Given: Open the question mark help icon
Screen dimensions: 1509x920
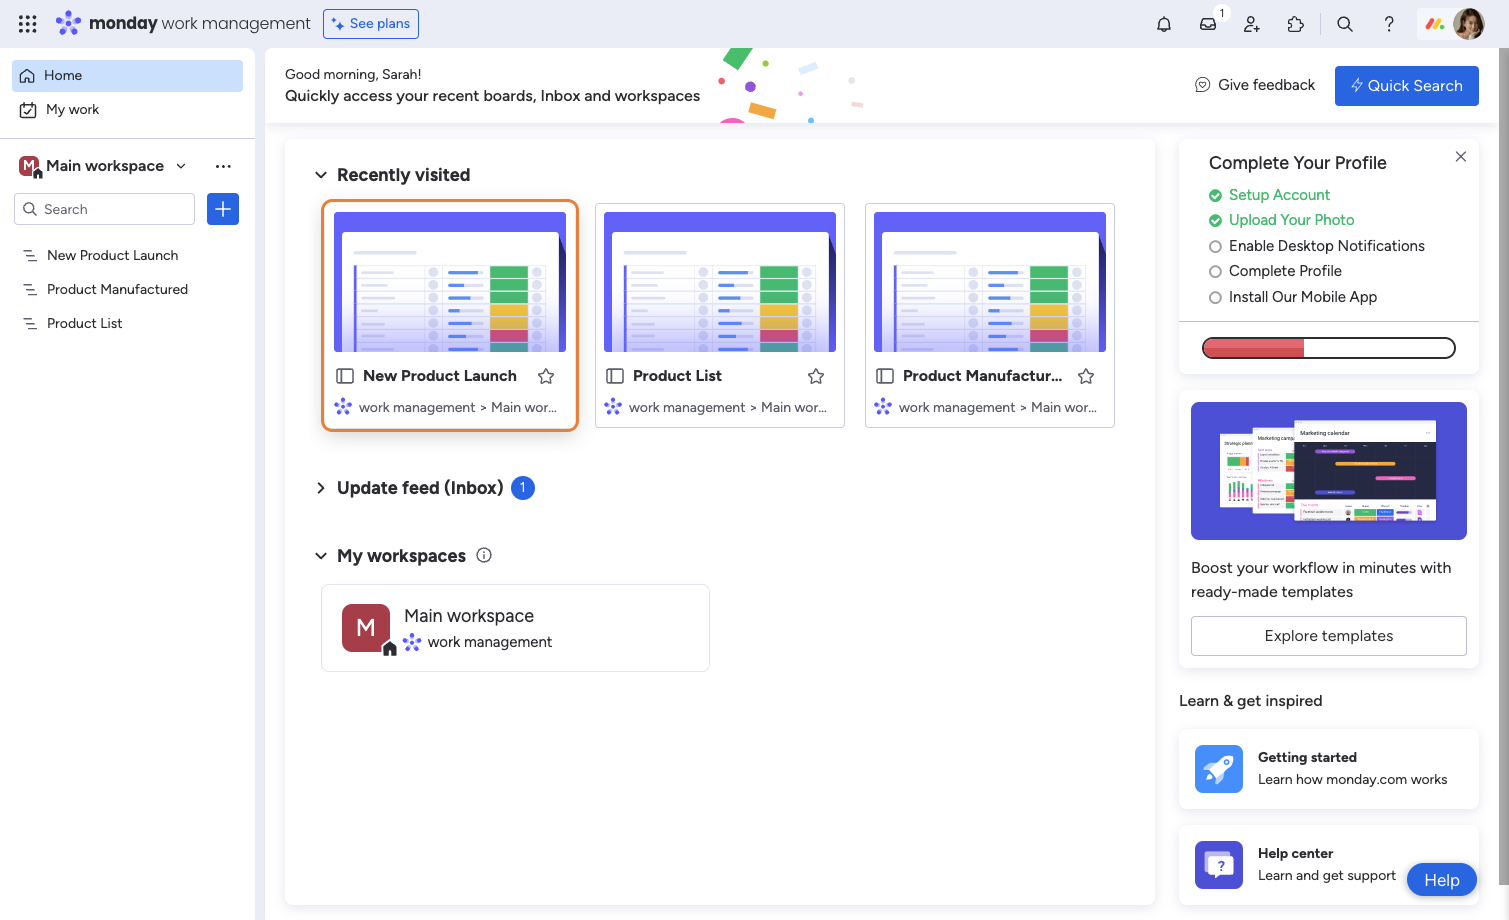Looking at the screenshot, I should click(1389, 24).
